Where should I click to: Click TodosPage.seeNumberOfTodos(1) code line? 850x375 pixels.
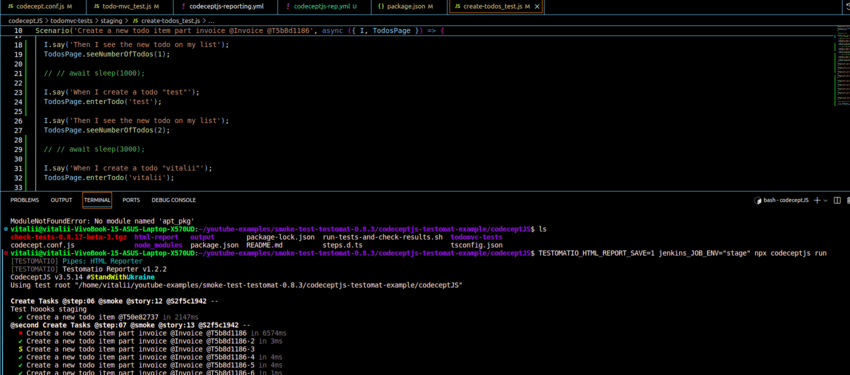click(107, 54)
